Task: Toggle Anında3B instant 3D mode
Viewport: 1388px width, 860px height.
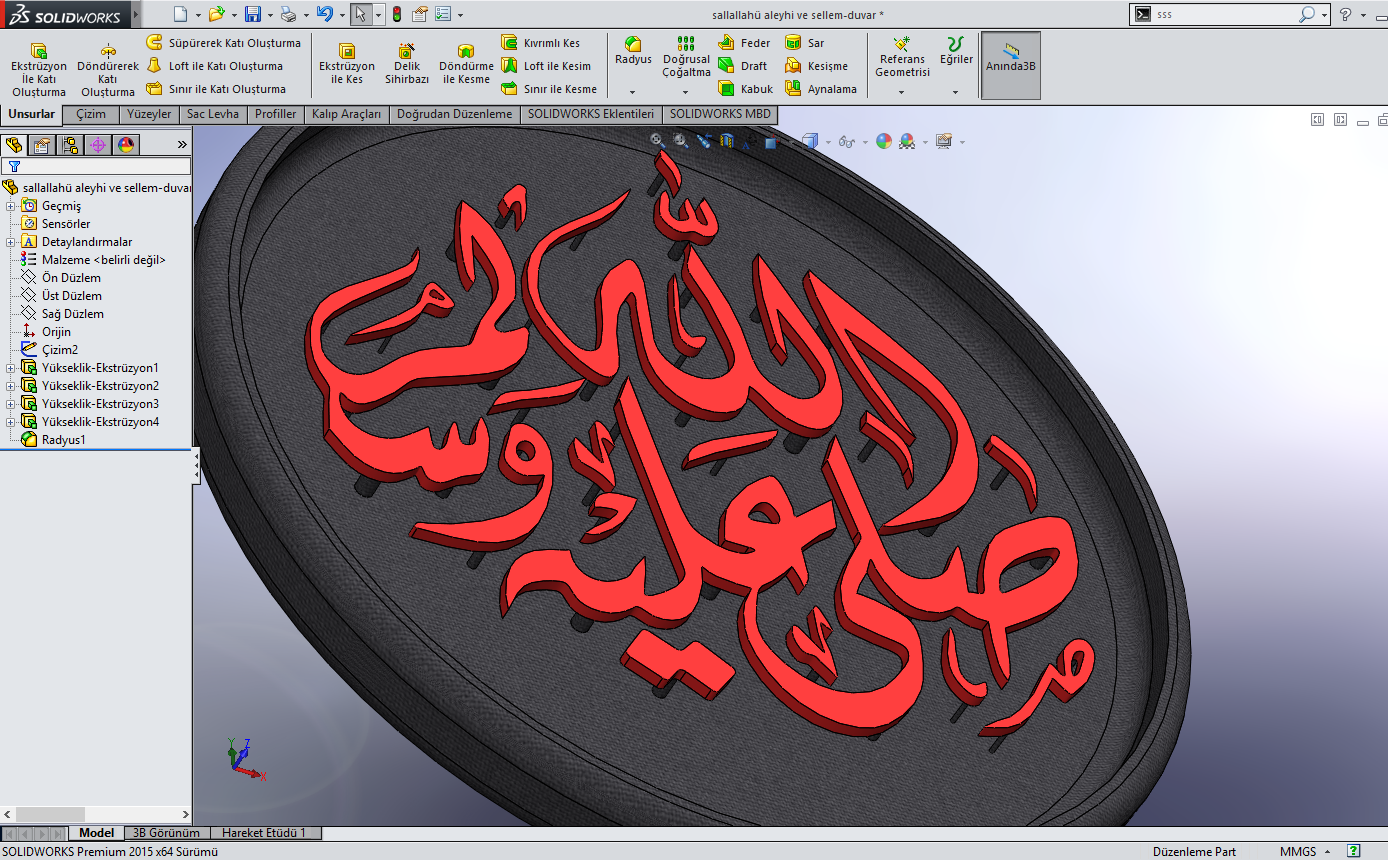Action: [x=1011, y=65]
